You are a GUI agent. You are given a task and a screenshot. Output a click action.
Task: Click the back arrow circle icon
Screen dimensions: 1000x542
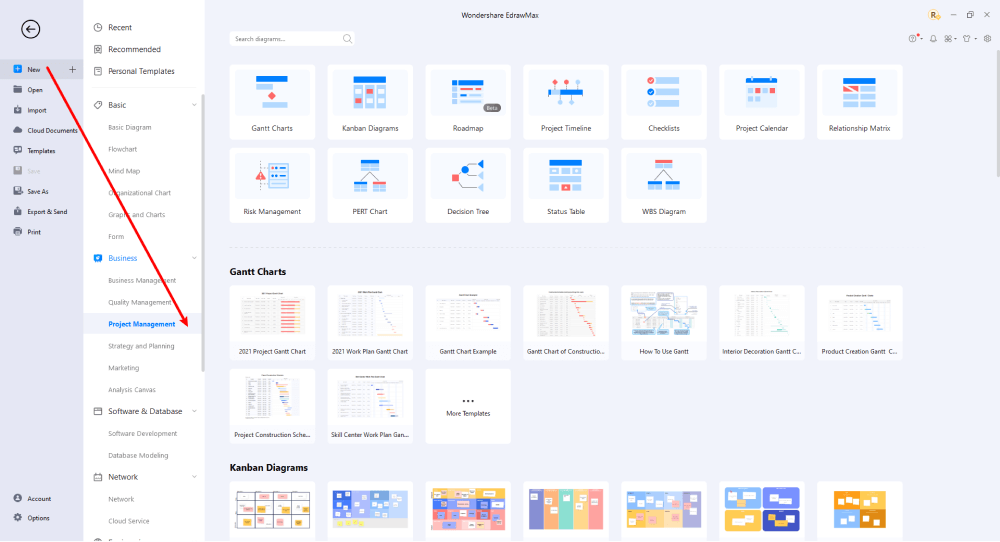click(x=30, y=29)
